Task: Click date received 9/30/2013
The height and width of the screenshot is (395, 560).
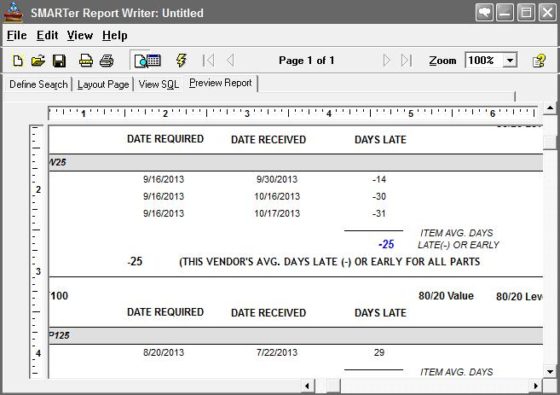Action: pyautogui.click(x=277, y=179)
